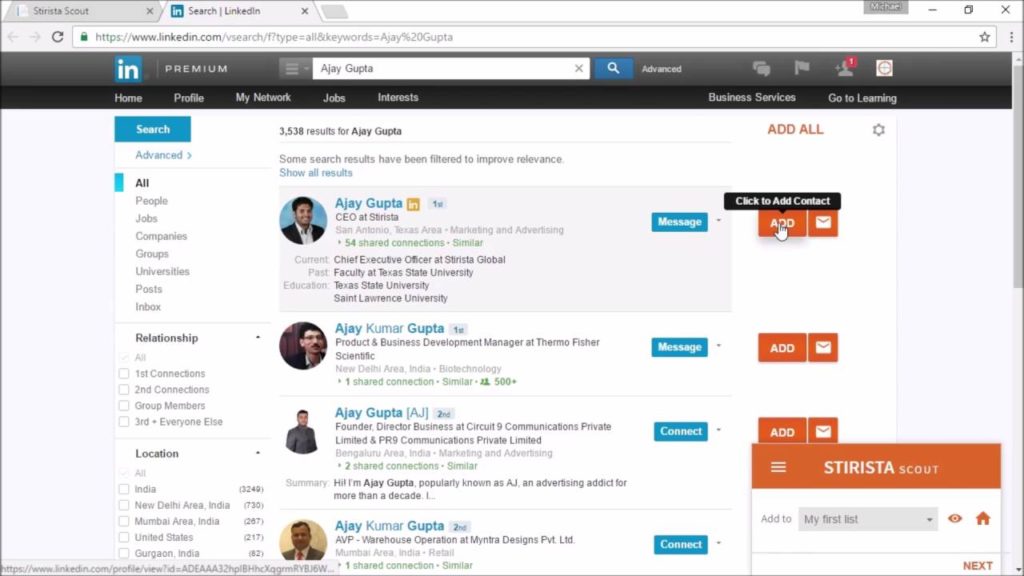Screen dimensions: 1024x576
Task: Click the blue search magnifier button
Action: pos(613,68)
